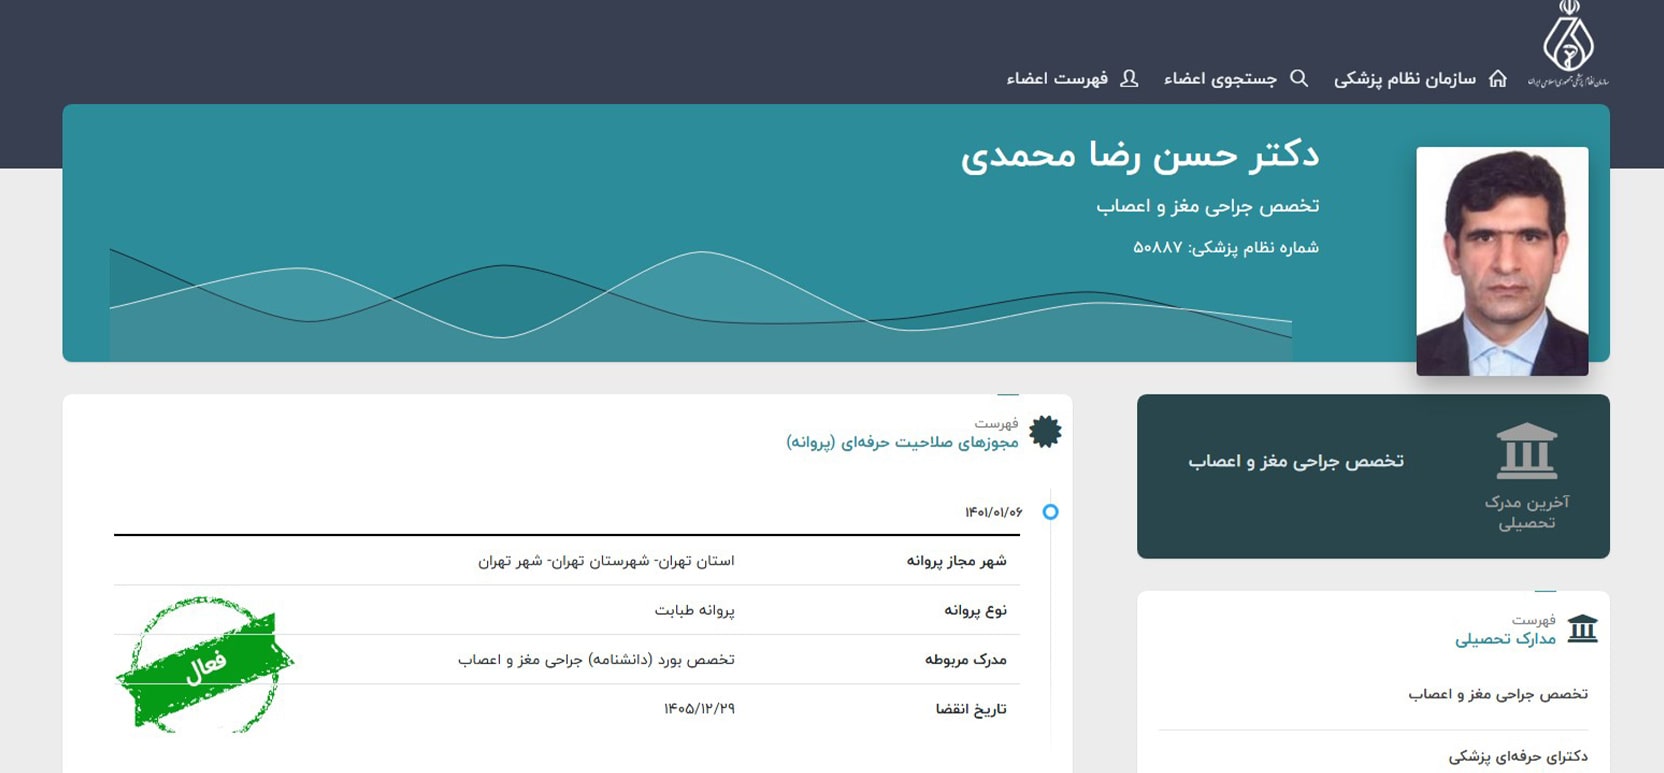Click the members list person icon
The height and width of the screenshot is (773, 1664).
(1129, 78)
